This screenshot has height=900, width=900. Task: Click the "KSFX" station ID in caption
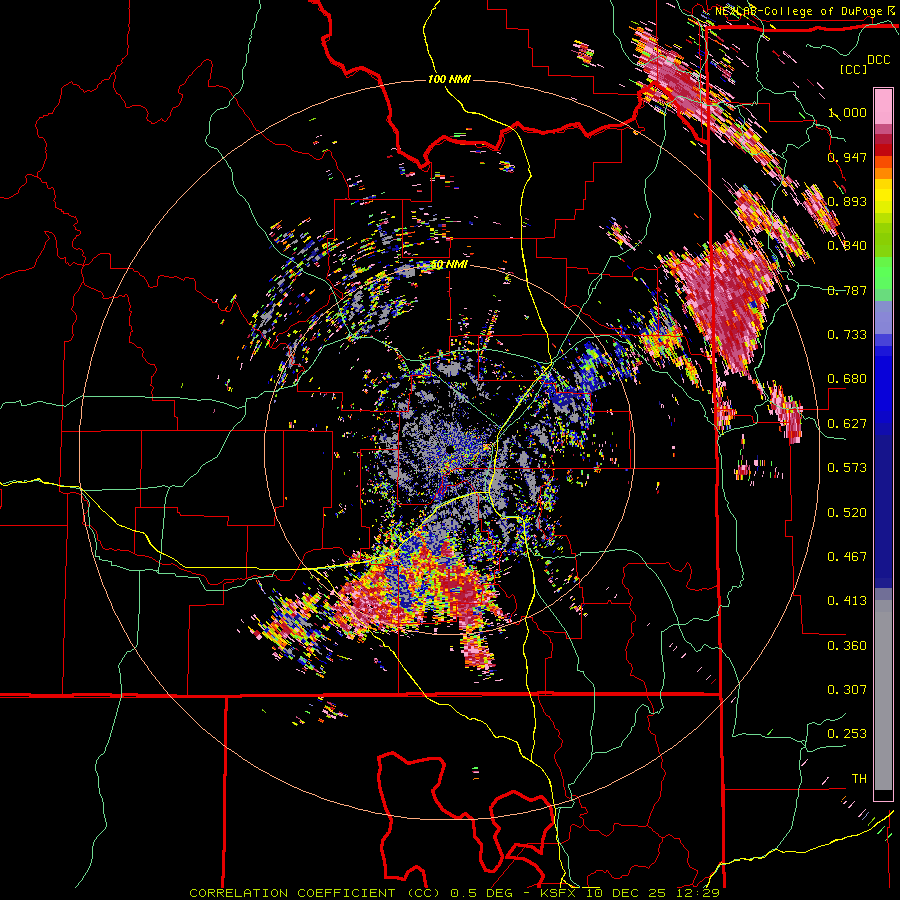pyautogui.click(x=560, y=893)
